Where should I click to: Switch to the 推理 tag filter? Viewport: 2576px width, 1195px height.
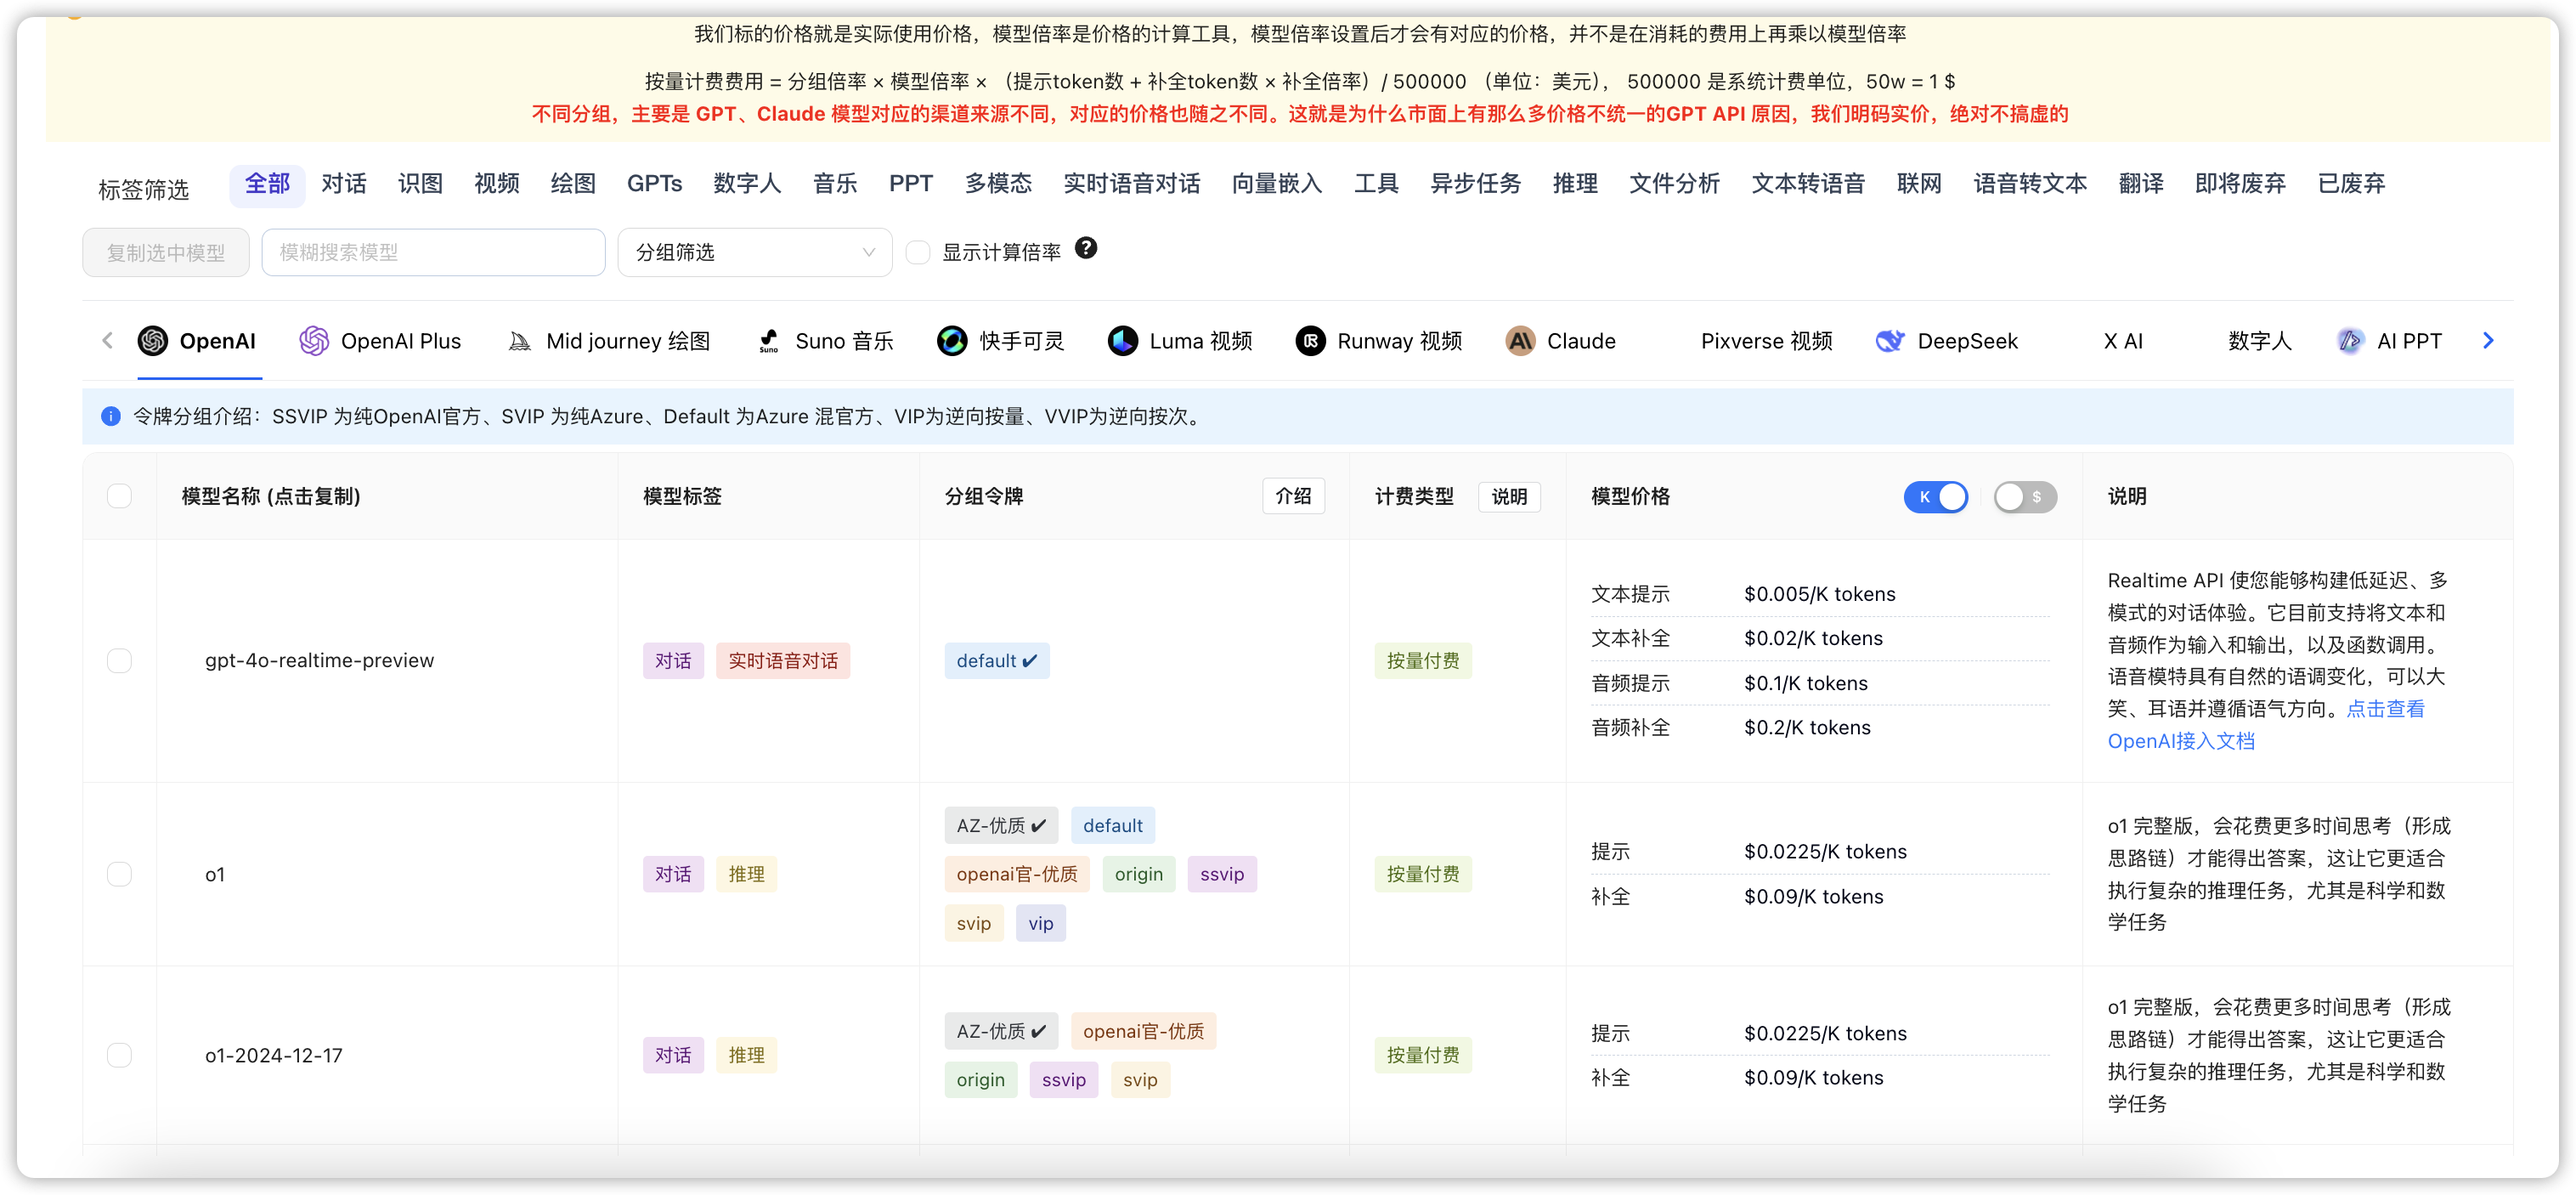(x=1575, y=184)
